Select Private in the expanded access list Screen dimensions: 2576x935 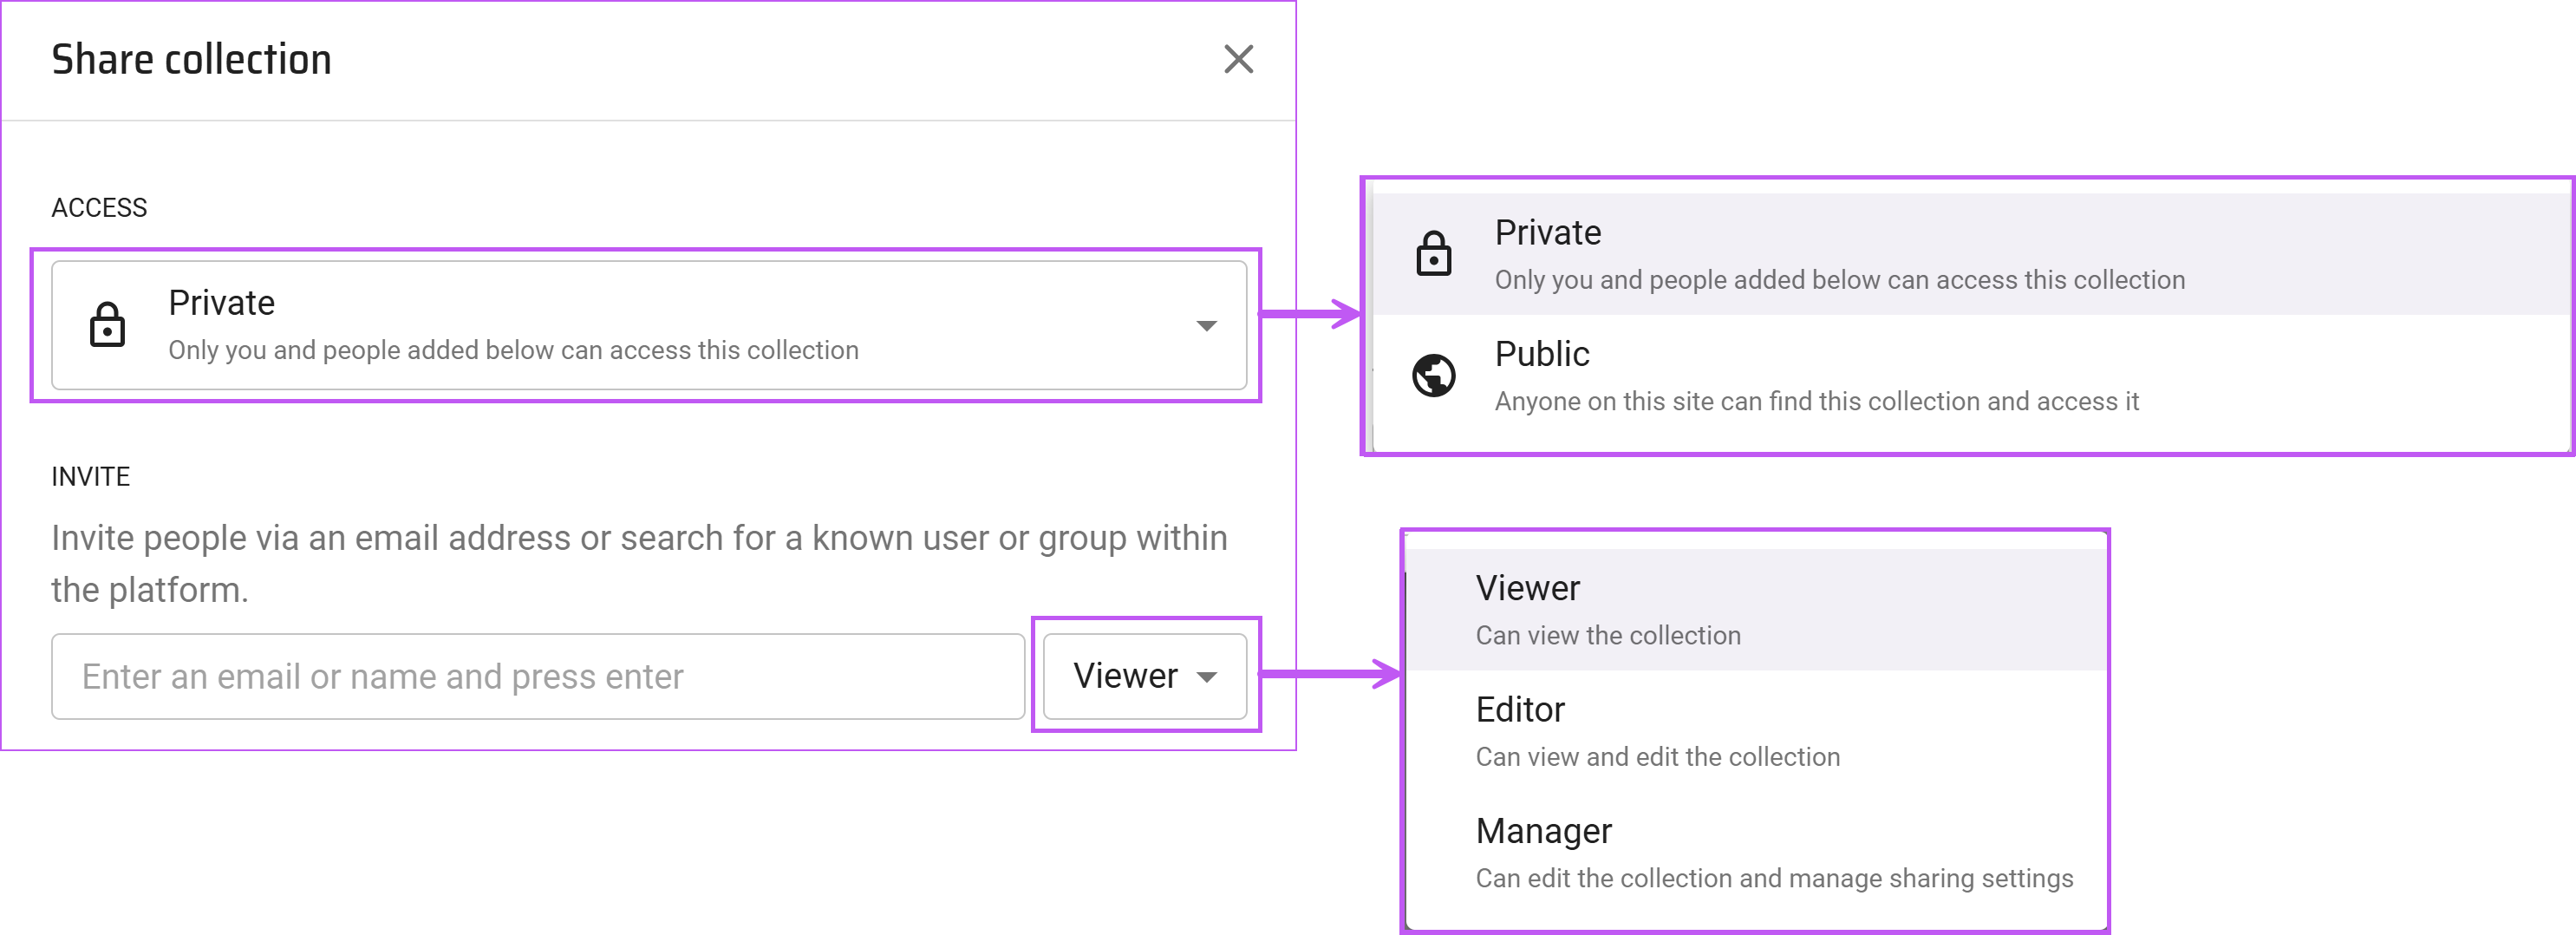pos(1548,233)
